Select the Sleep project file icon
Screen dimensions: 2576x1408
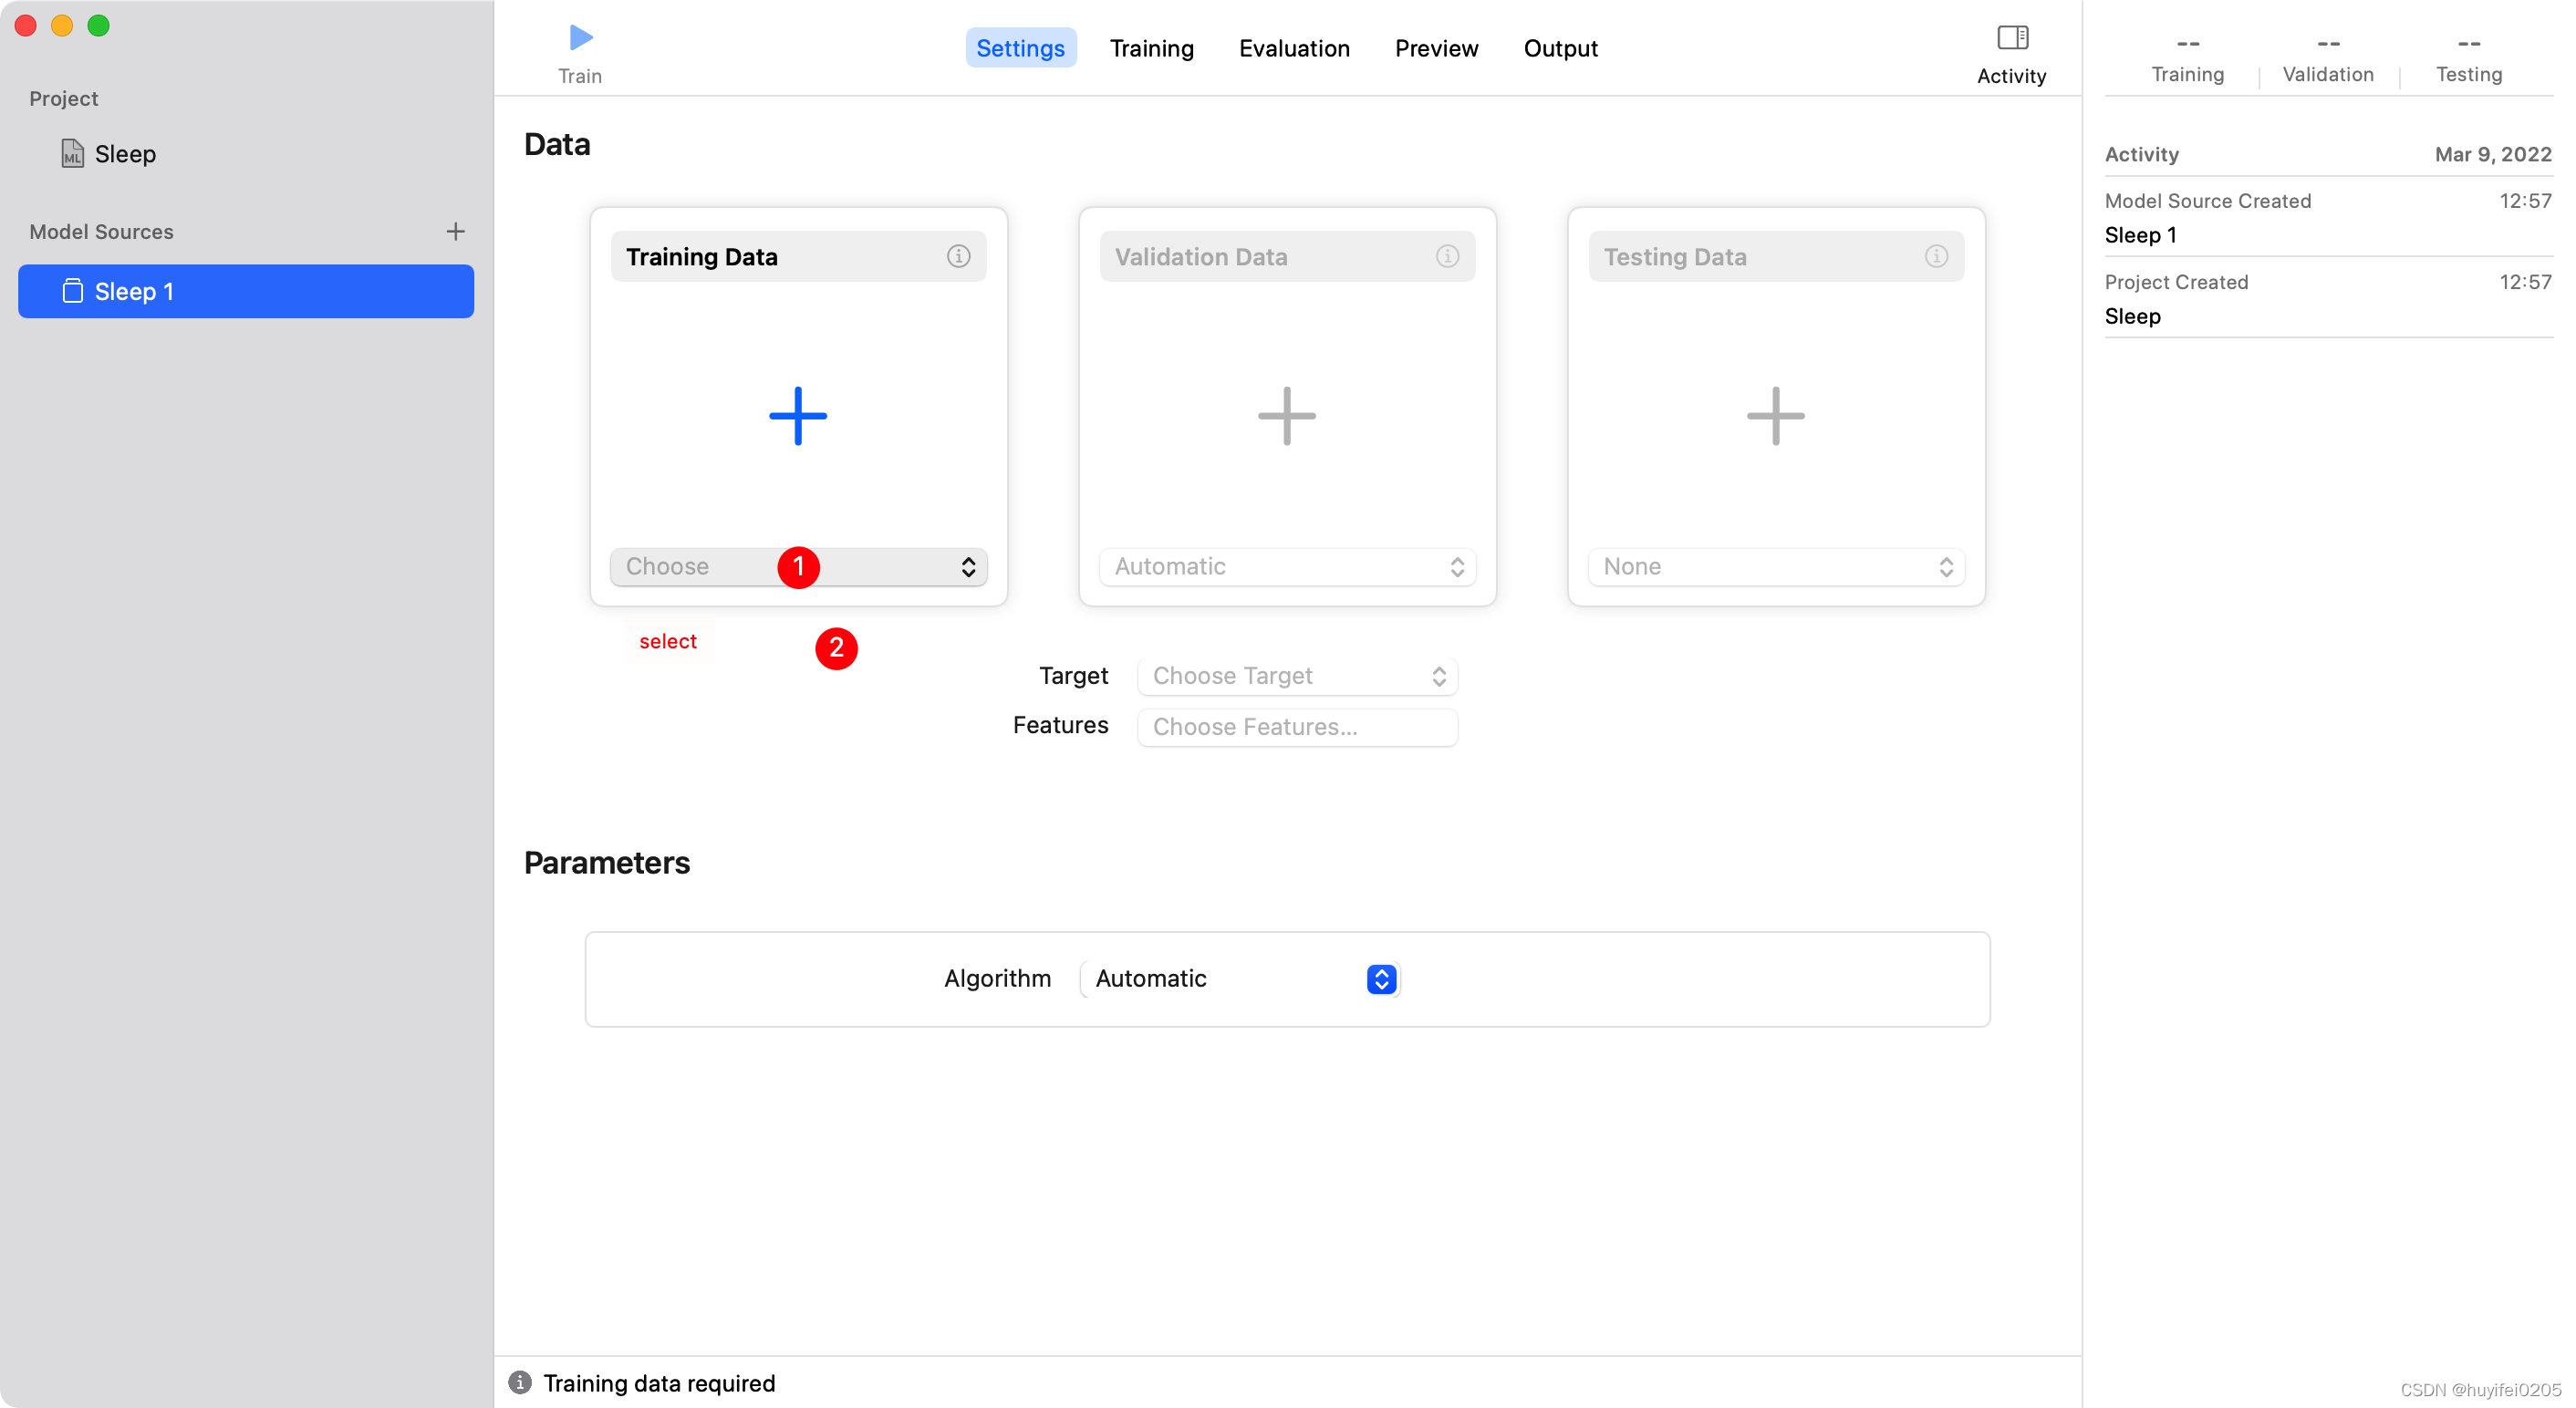click(x=72, y=154)
